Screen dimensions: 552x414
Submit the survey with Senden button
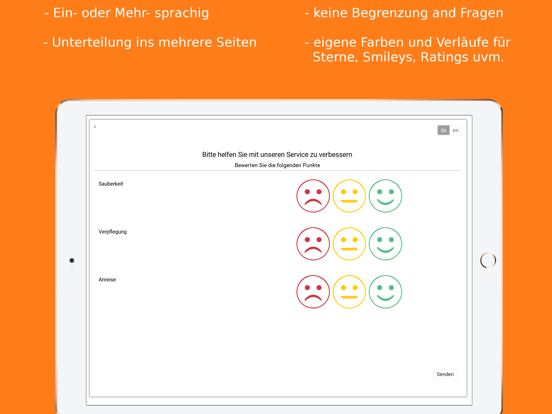pos(445,374)
